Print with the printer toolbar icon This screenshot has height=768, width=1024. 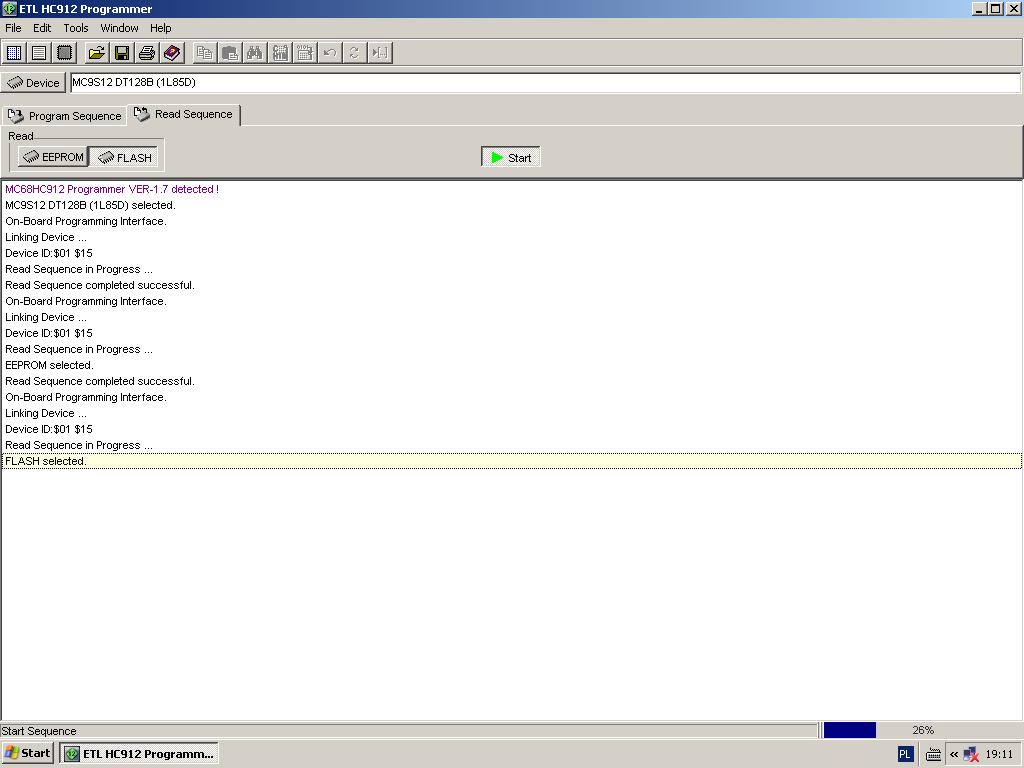click(x=147, y=53)
